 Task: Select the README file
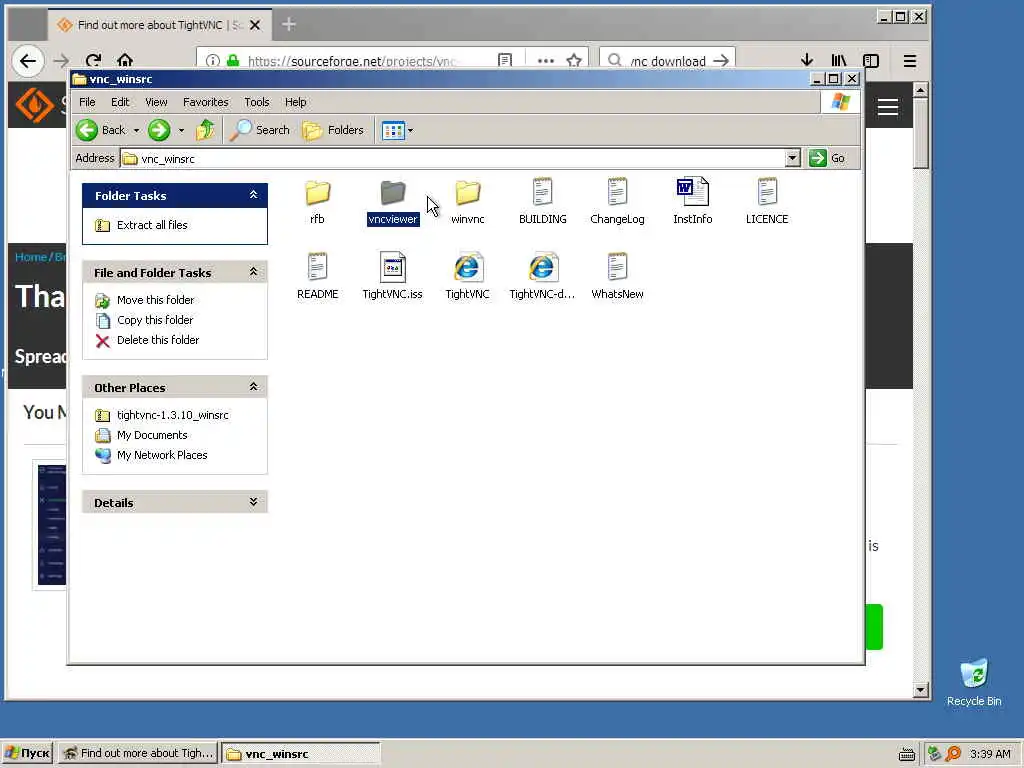317,276
